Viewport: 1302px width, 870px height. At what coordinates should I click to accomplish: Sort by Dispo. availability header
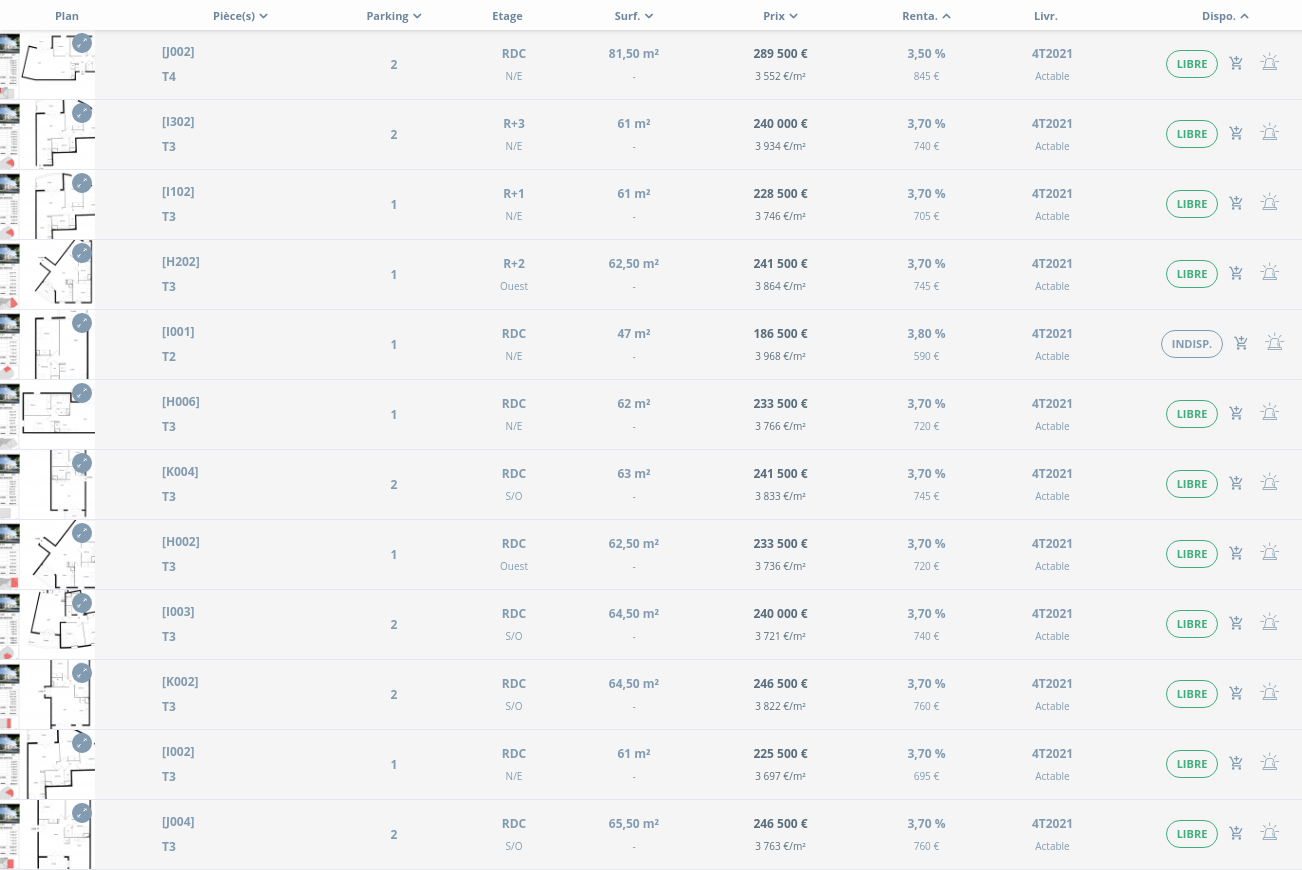click(x=1225, y=16)
